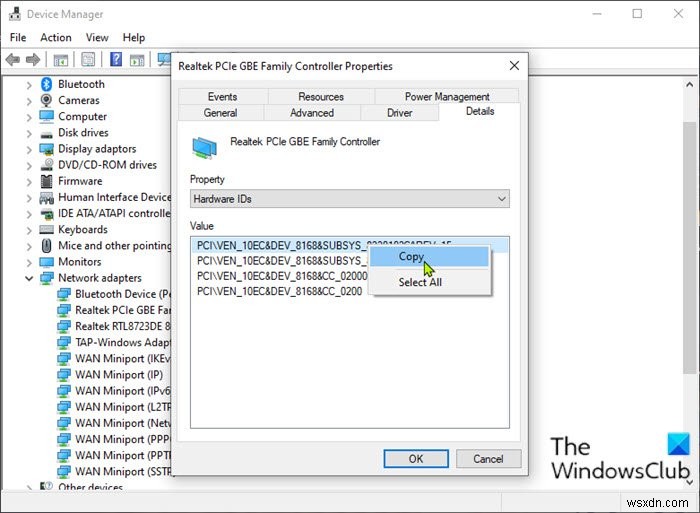The height and width of the screenshot is (513, 700).
Task: Open the Property dropdown showing Hardware IDs
Action: [x=350, y=199]
